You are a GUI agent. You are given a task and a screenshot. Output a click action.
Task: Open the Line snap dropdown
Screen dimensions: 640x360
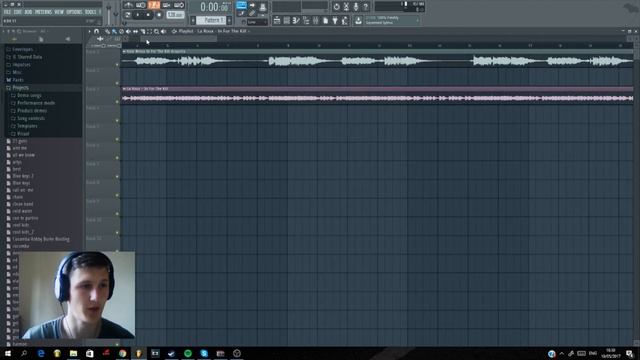(x=256, y=22)
